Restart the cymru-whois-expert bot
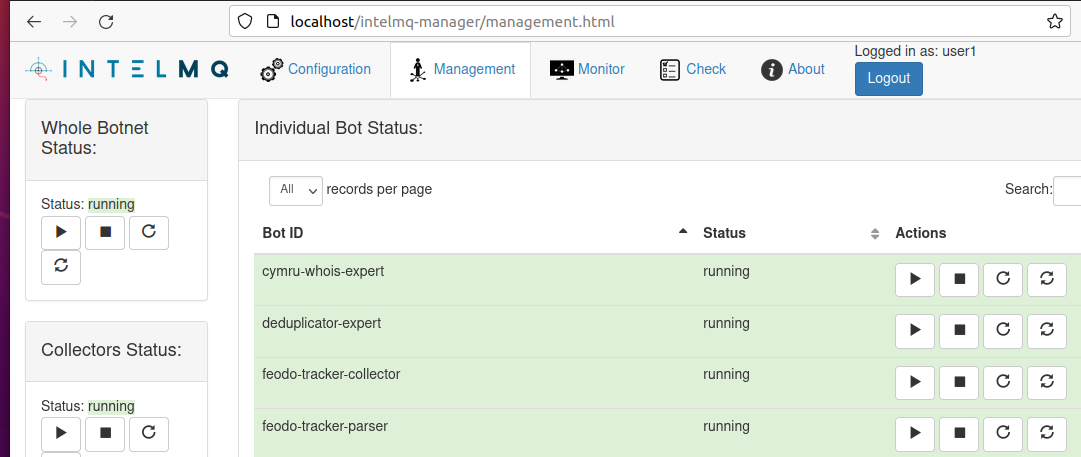This screenshot has height=457, width=1081. [1047, 280]
